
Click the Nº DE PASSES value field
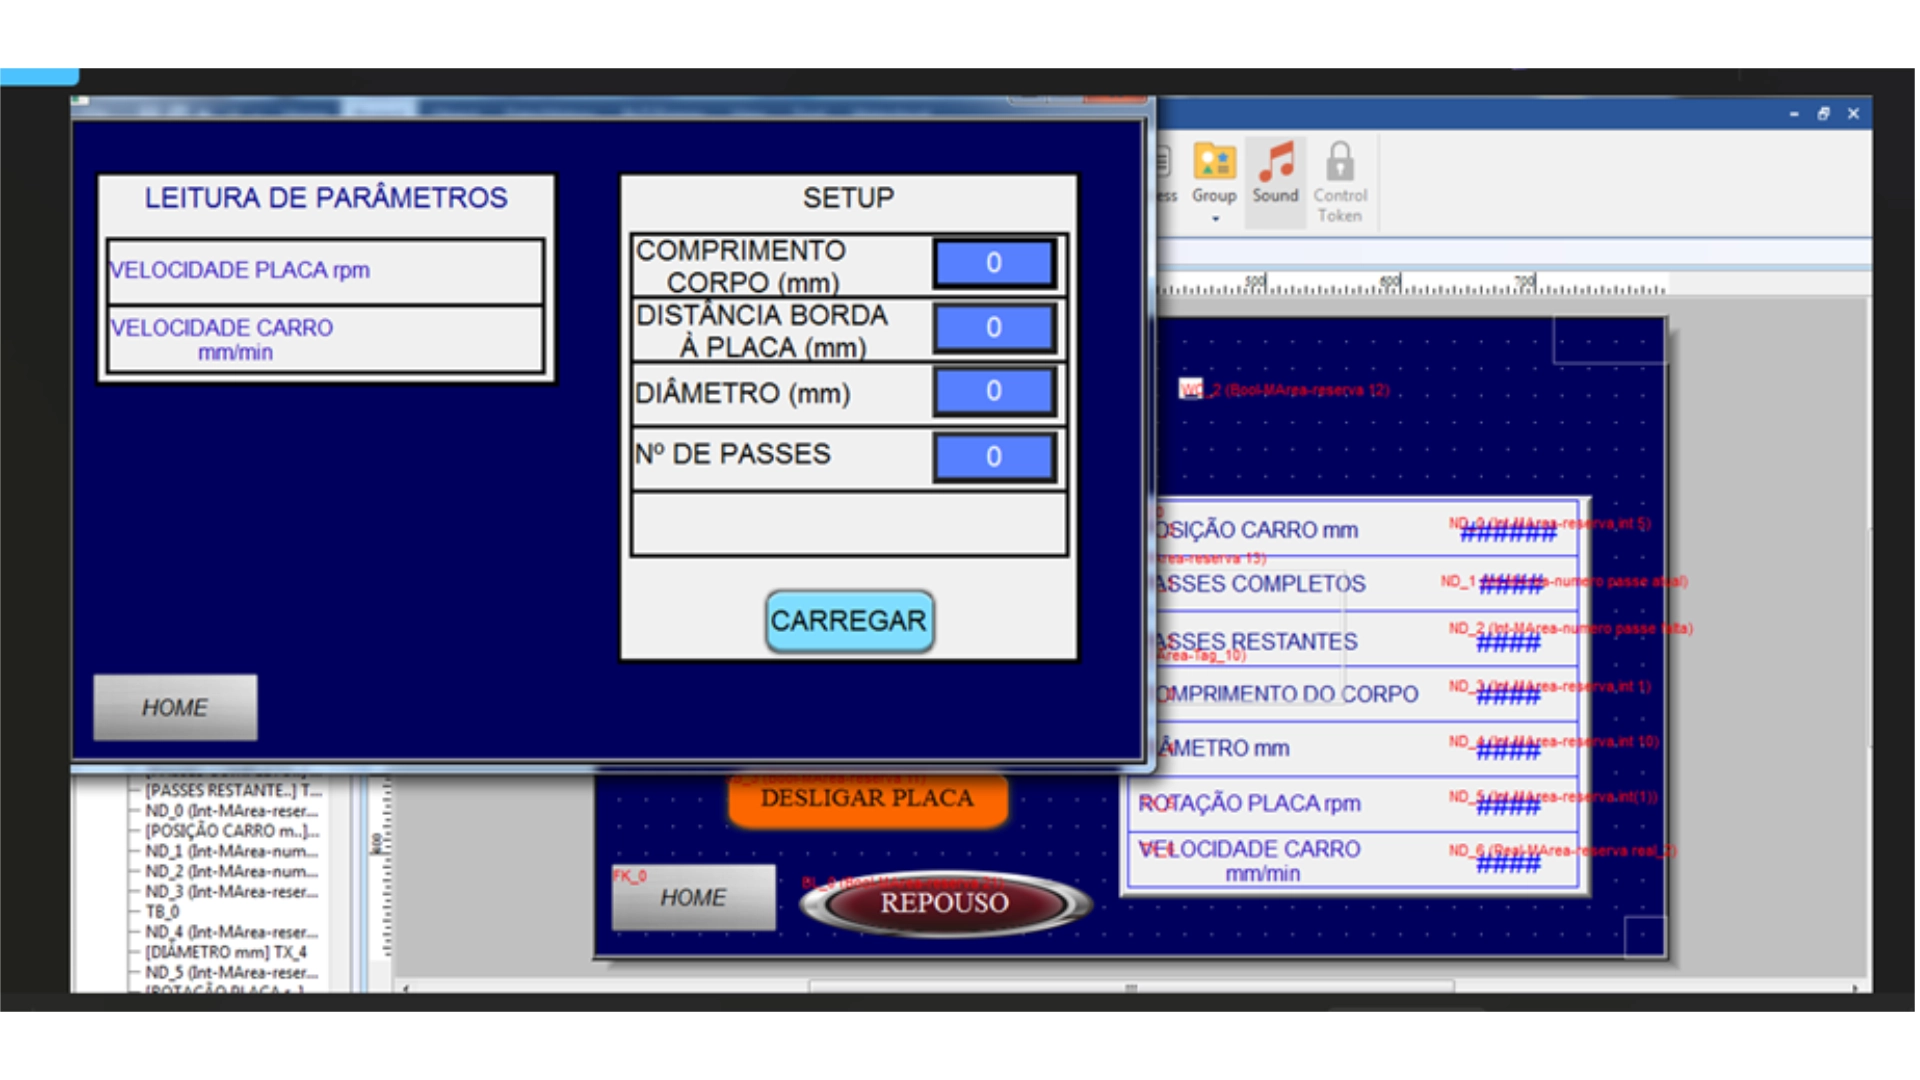(x=993, y=456)
